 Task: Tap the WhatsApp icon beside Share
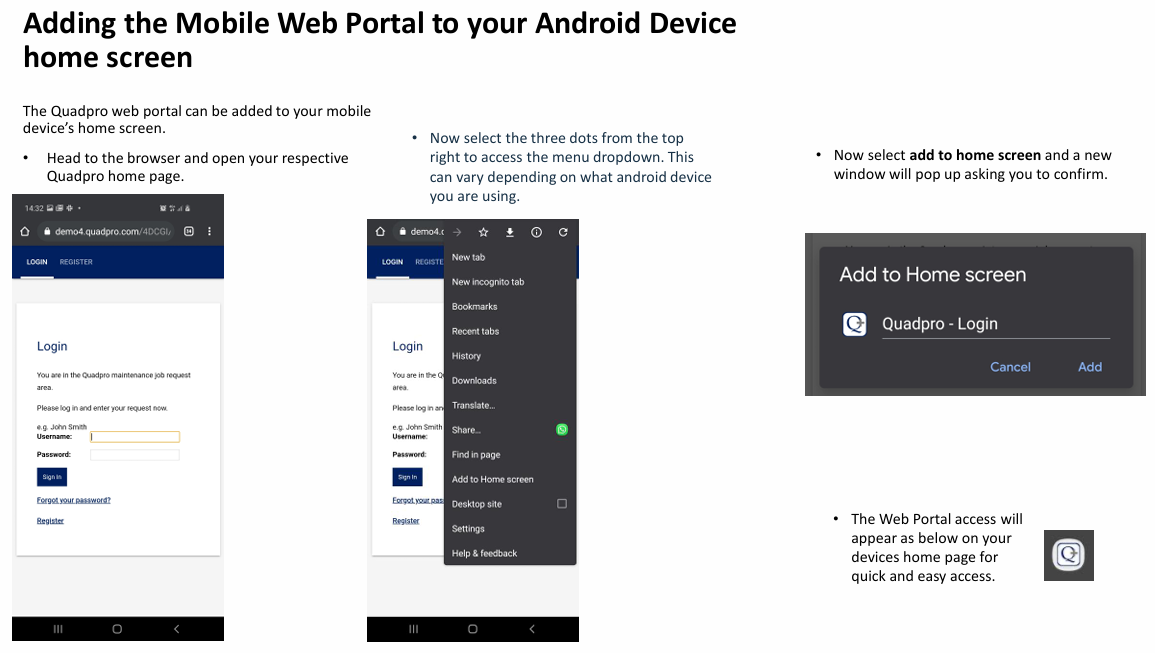tap(562, 430)
